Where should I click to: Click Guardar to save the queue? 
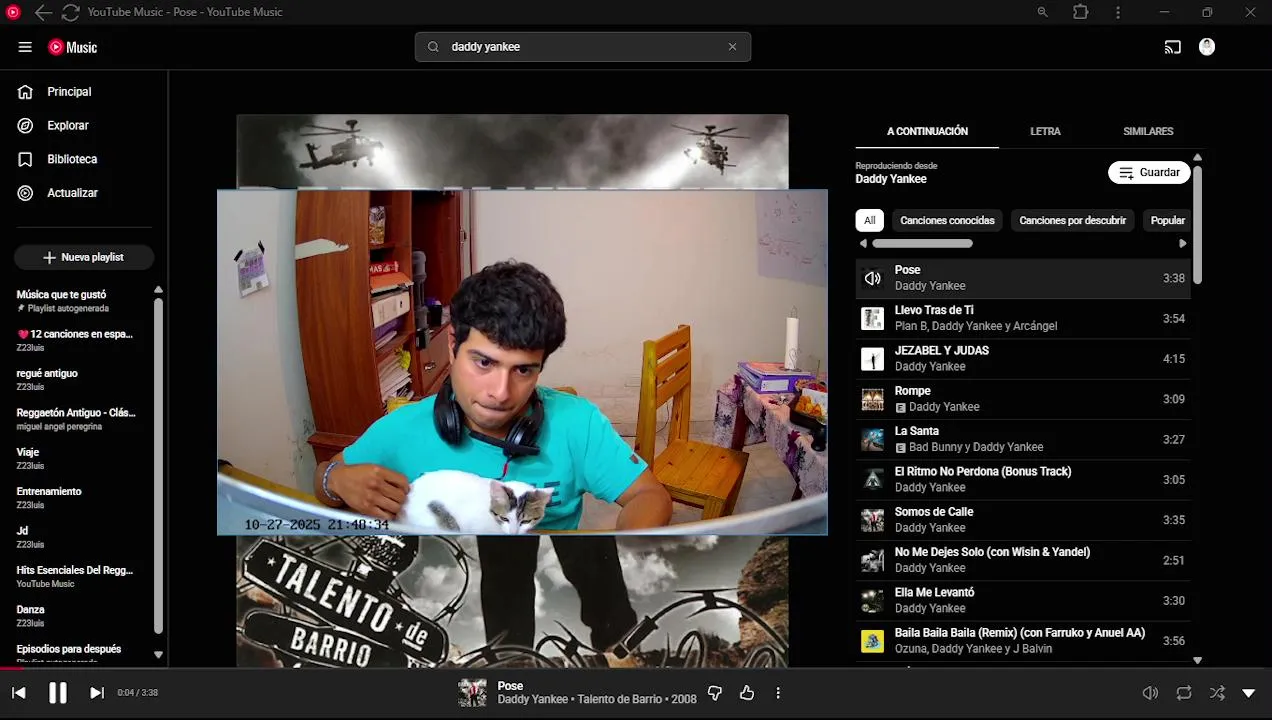(1149, 173)
